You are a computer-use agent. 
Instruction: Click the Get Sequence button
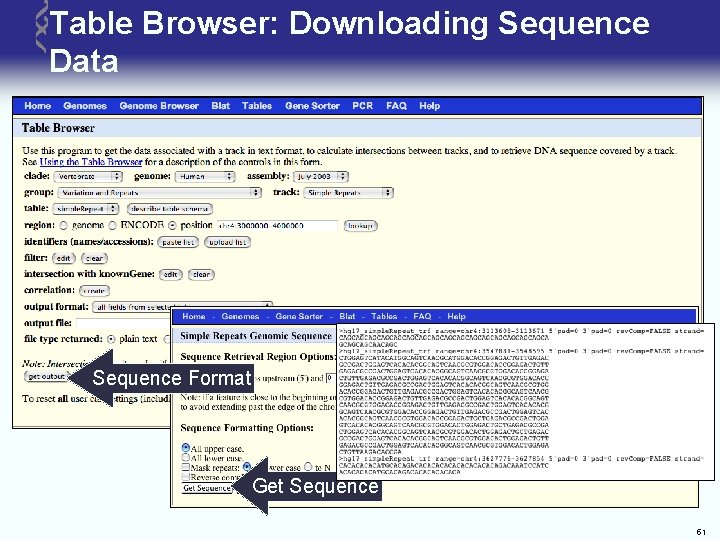207,488
